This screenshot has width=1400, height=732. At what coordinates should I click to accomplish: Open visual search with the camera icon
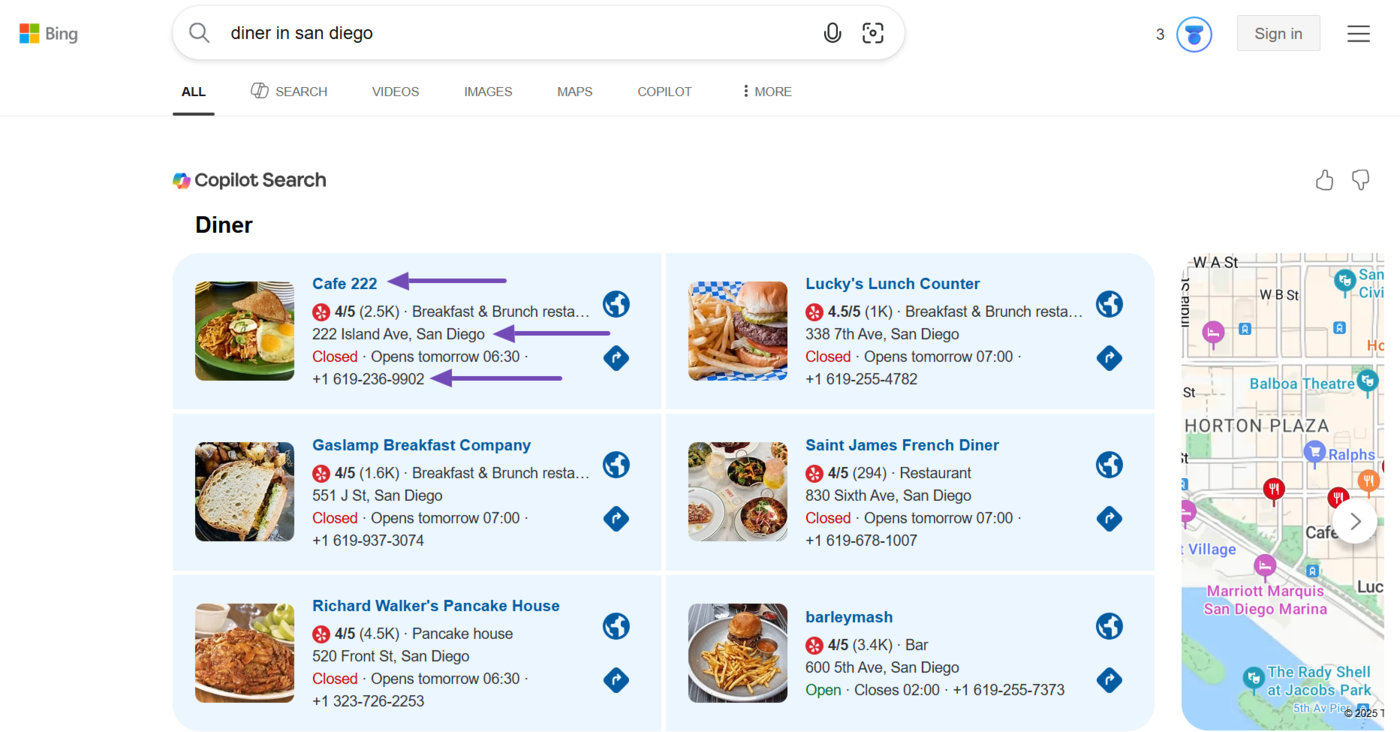pyautogui.click(x=872, y=32)
